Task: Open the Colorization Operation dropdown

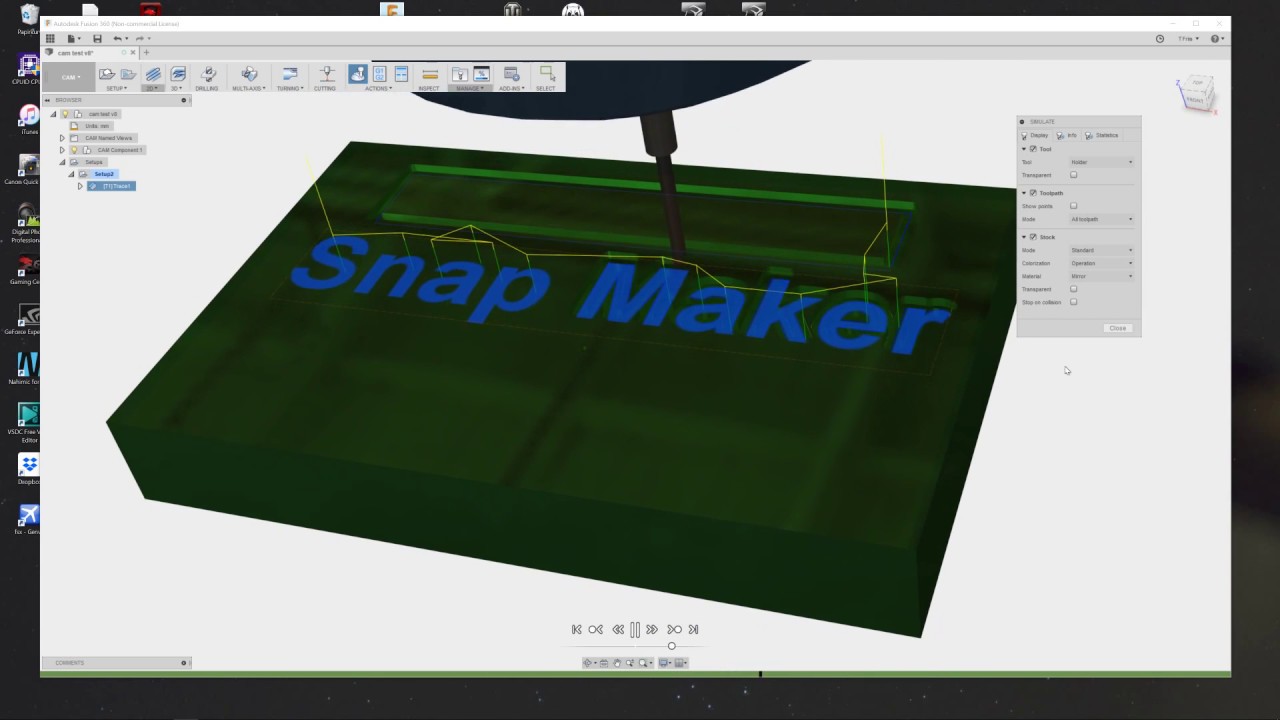Action: 1102,263
